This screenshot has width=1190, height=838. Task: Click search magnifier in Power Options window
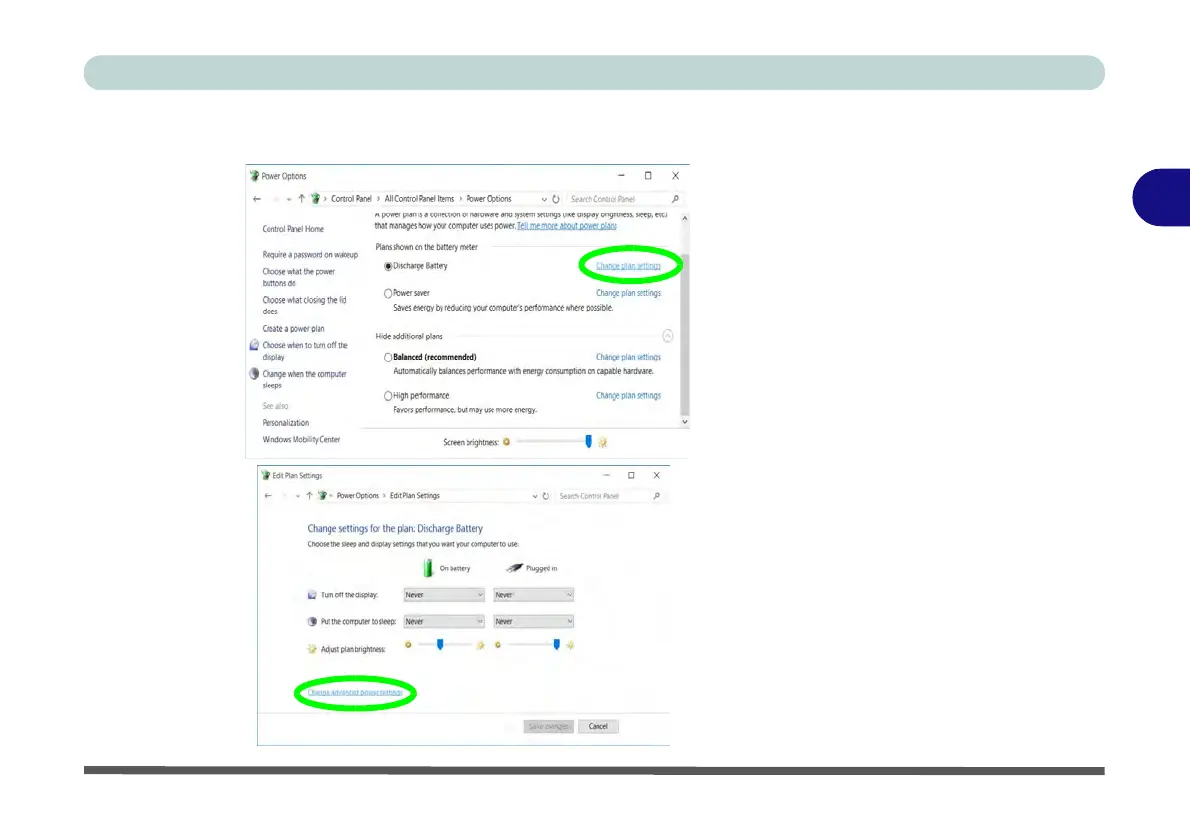(x=675, y=199)
